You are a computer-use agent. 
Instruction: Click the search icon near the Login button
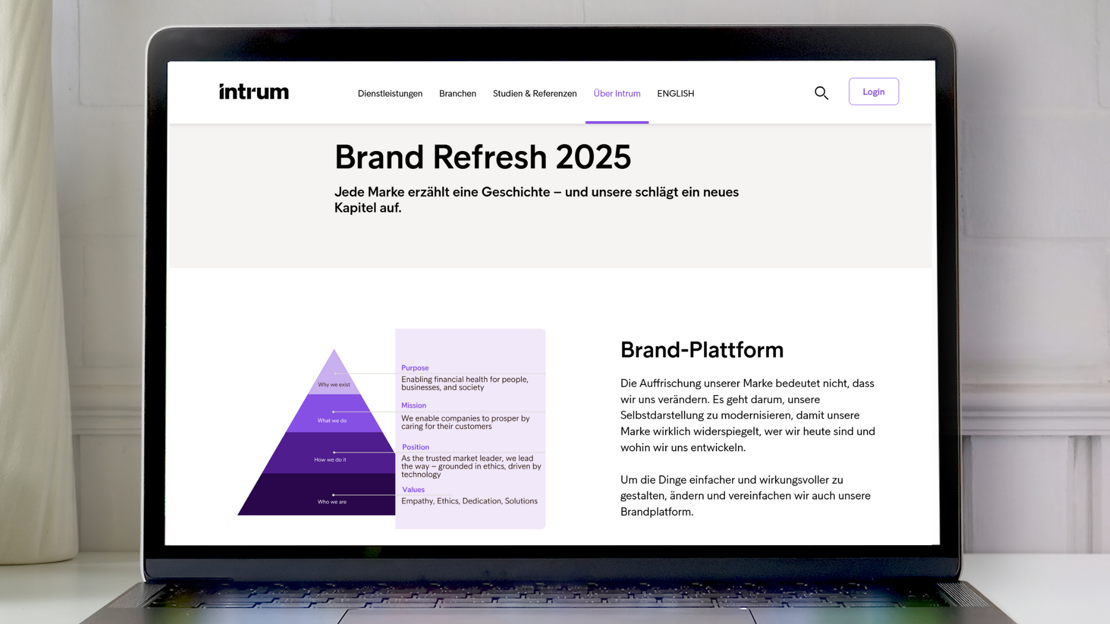821,92
